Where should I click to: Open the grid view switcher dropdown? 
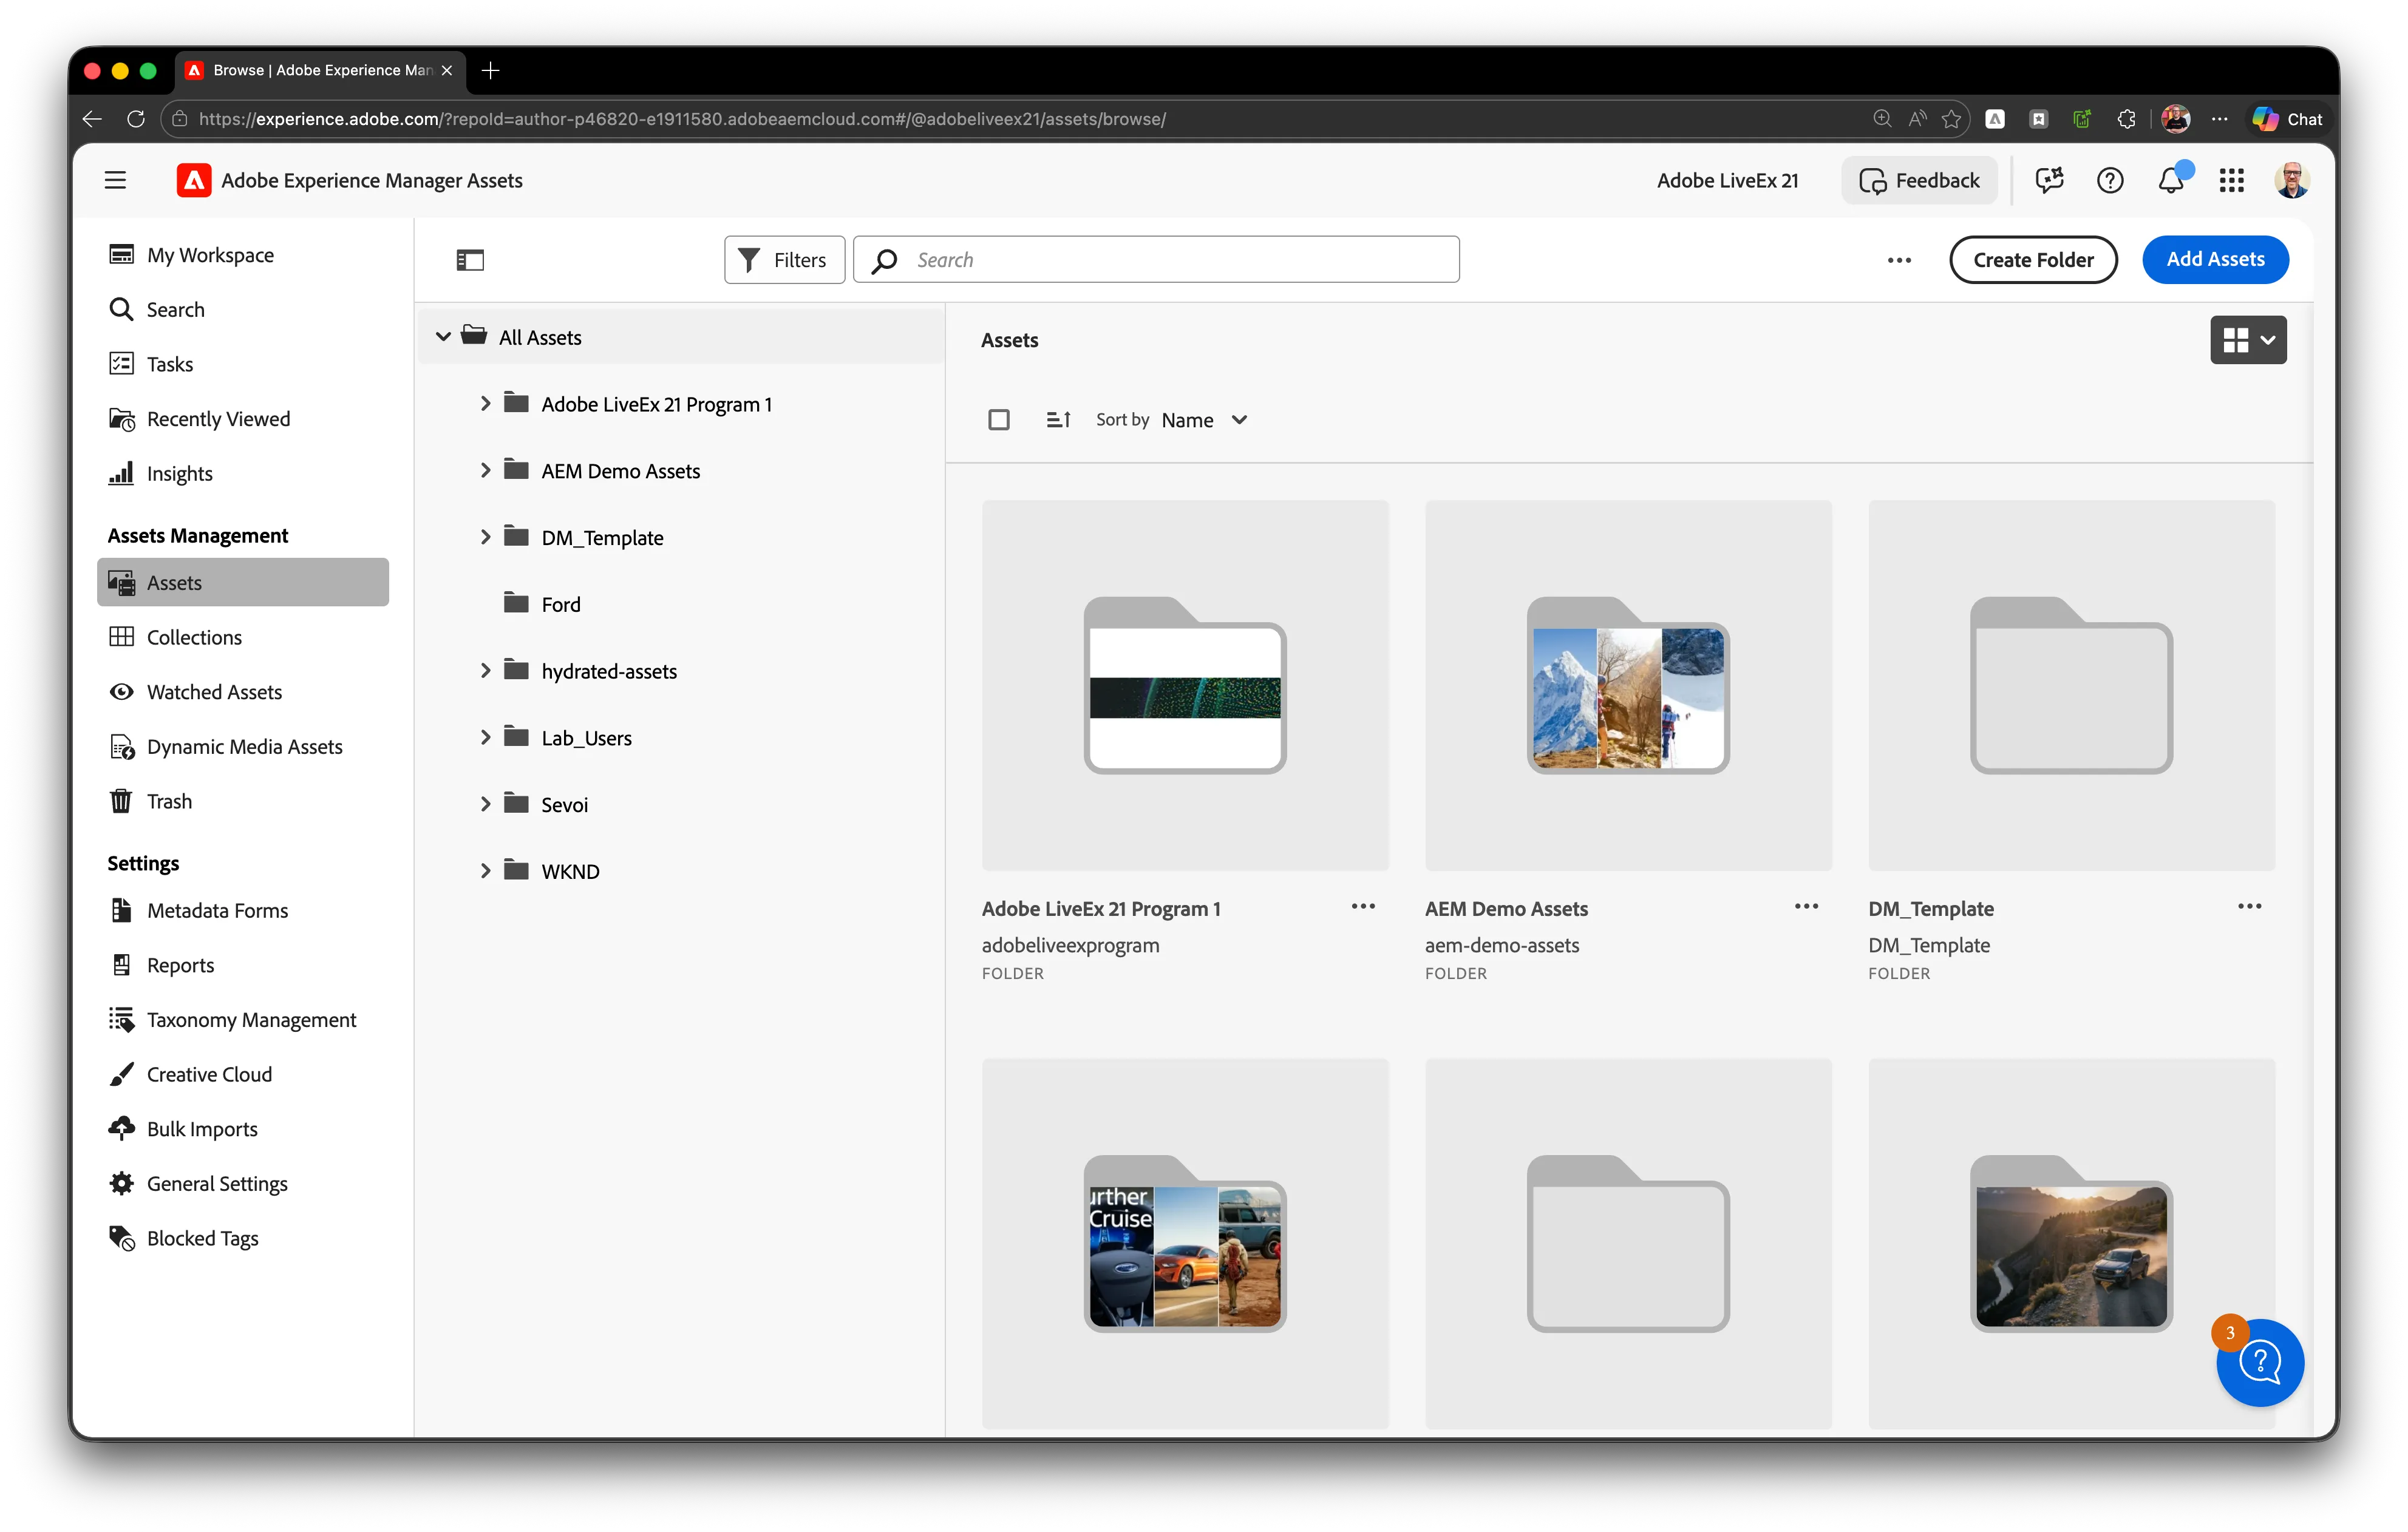coord(2248,340)
